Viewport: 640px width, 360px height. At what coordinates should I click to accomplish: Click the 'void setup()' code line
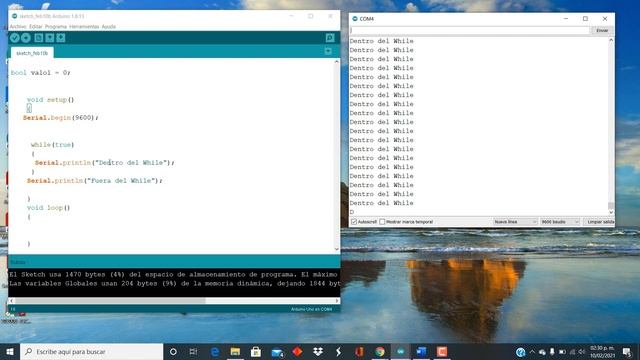pyautogui.click(x=51, y=100)
